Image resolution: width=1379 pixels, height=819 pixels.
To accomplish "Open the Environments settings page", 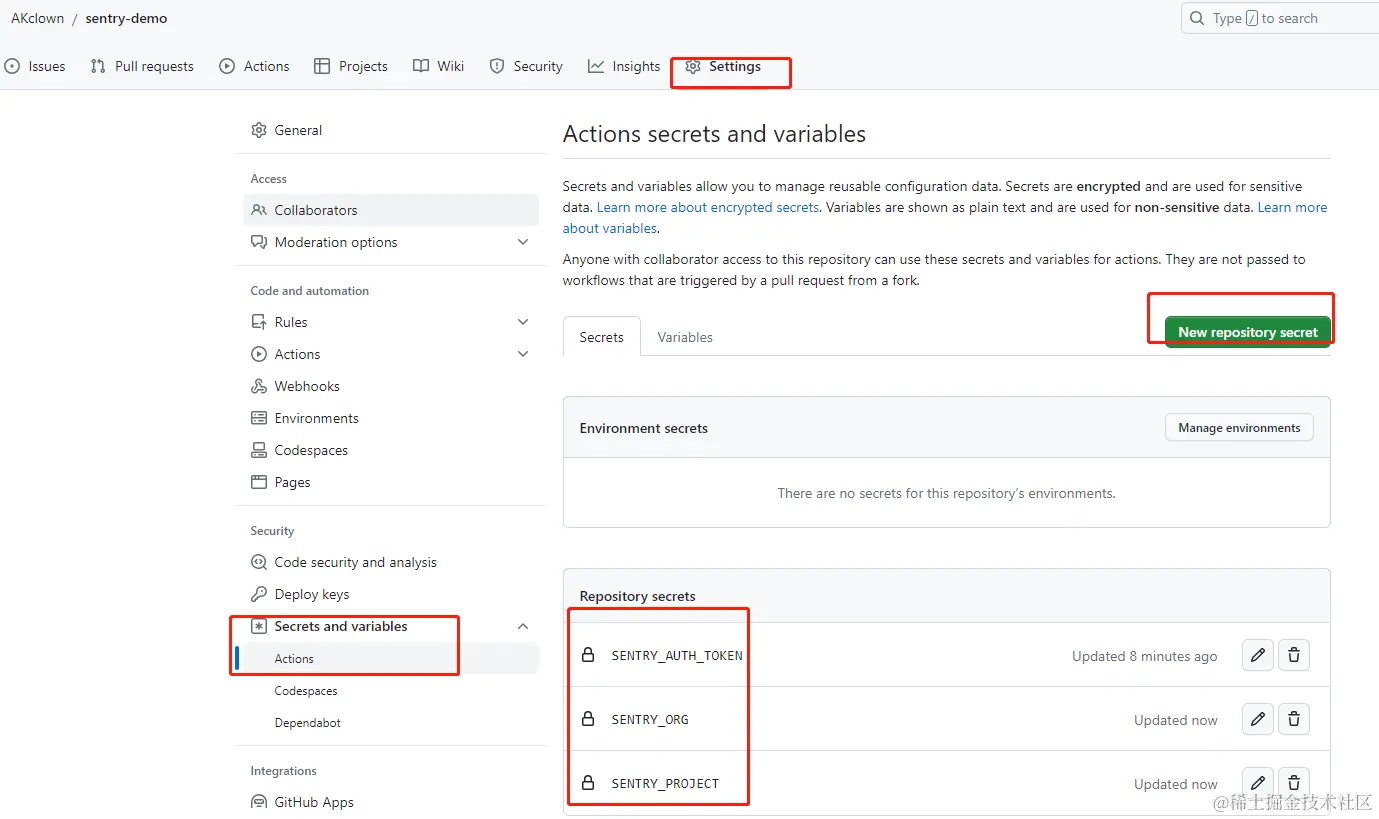I will [316, 418].
